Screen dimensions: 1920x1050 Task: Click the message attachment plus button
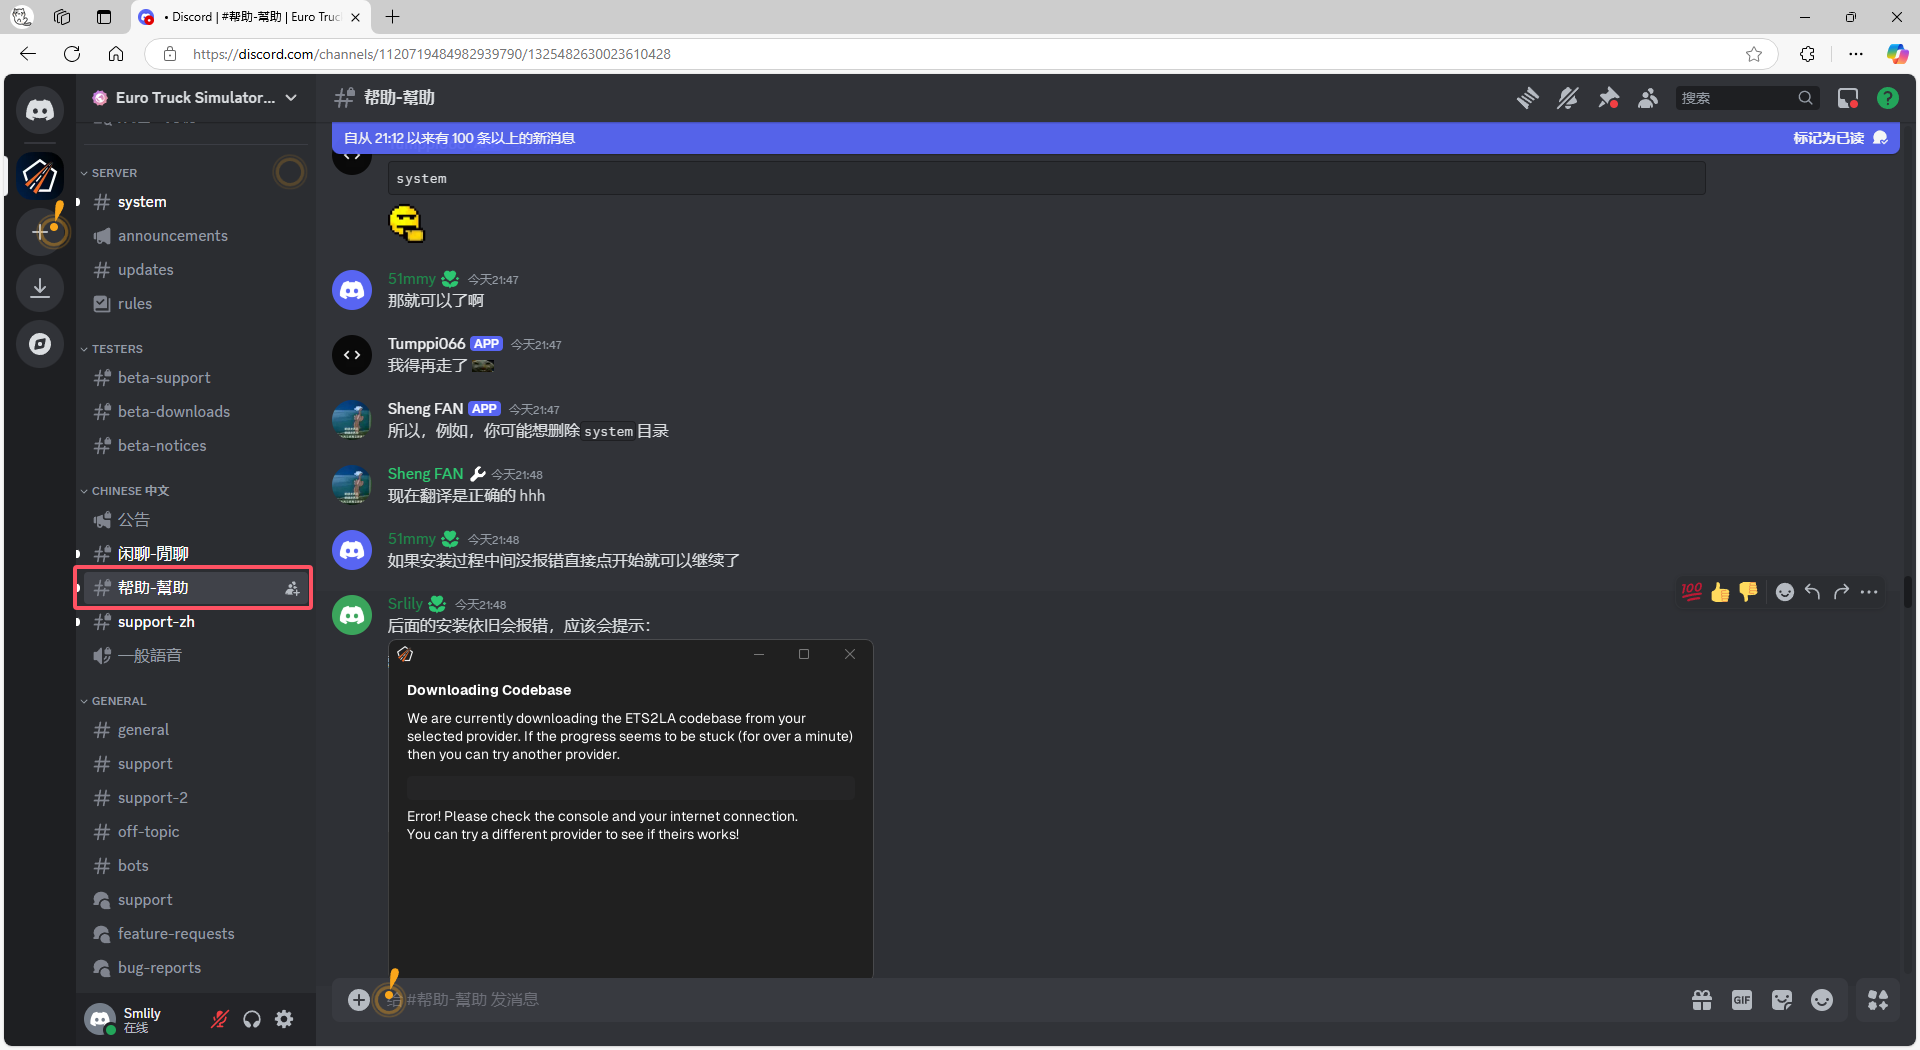tap(358, 1000)
